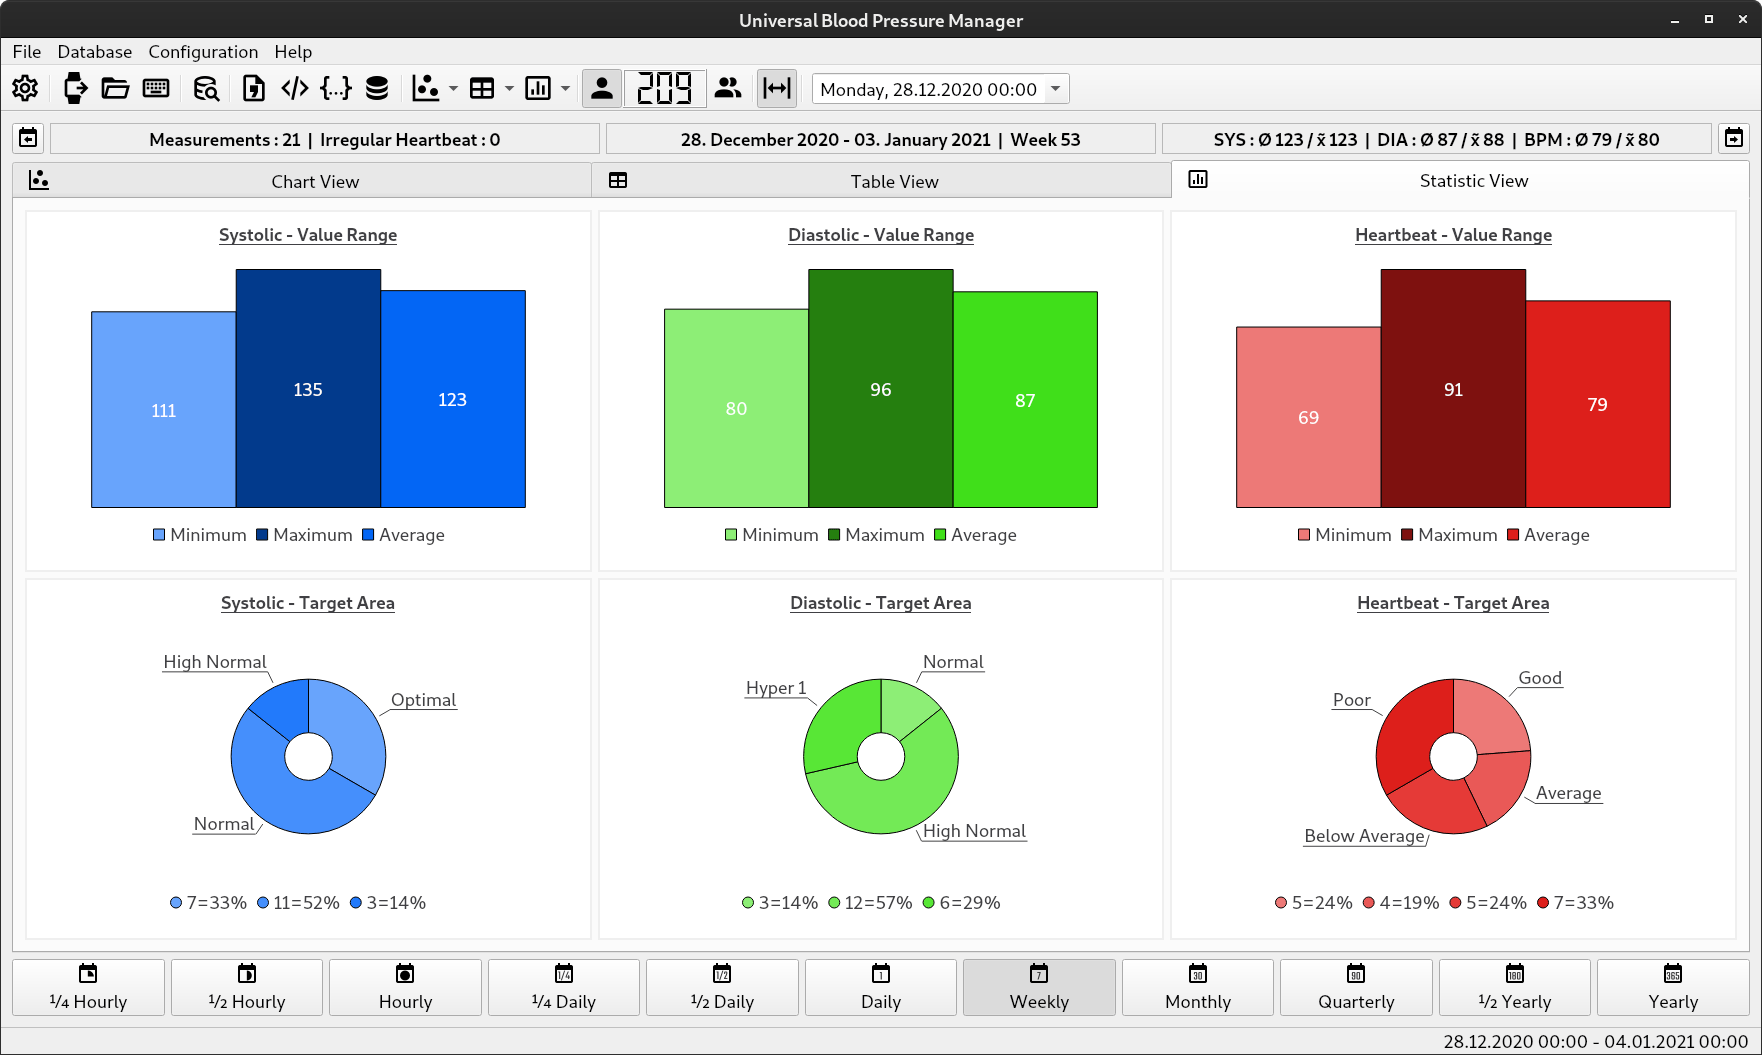This screenshot has height=1055, width=1762.
Task: Select the Yearly period button
Action: pyautogui.click(x=1673, y=987)
